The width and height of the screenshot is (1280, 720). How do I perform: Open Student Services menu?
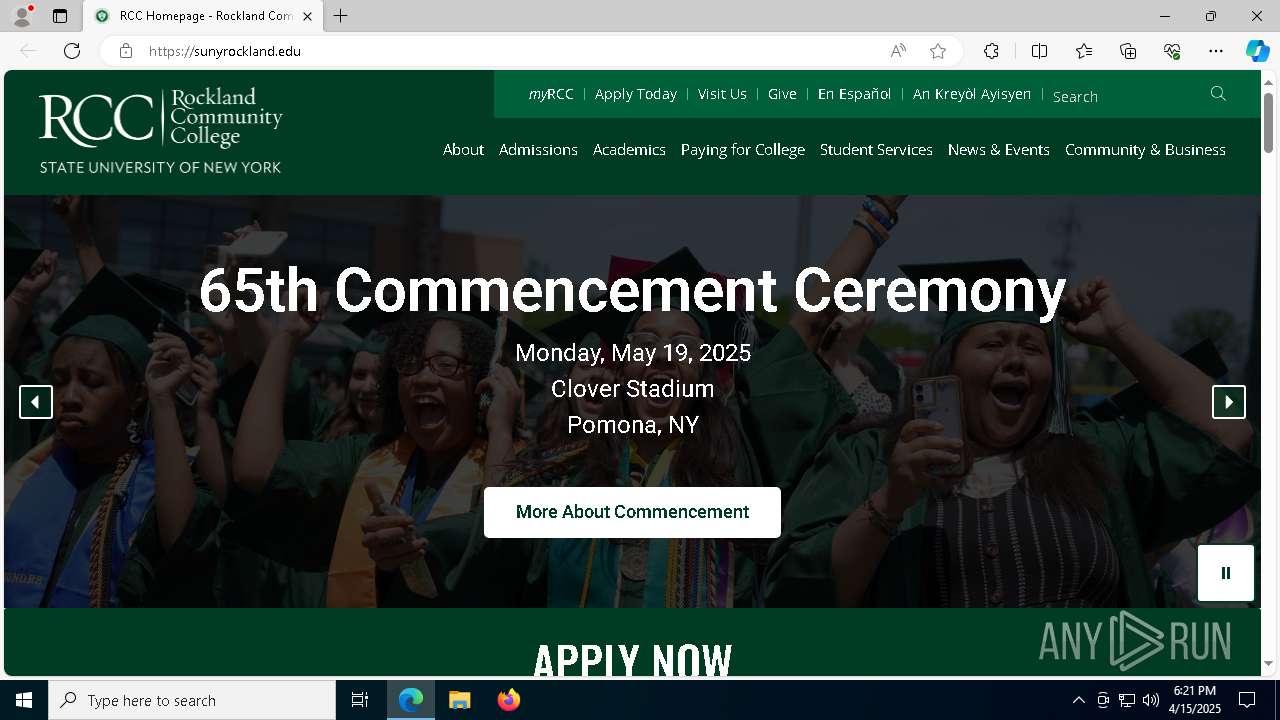pos(876,150)
